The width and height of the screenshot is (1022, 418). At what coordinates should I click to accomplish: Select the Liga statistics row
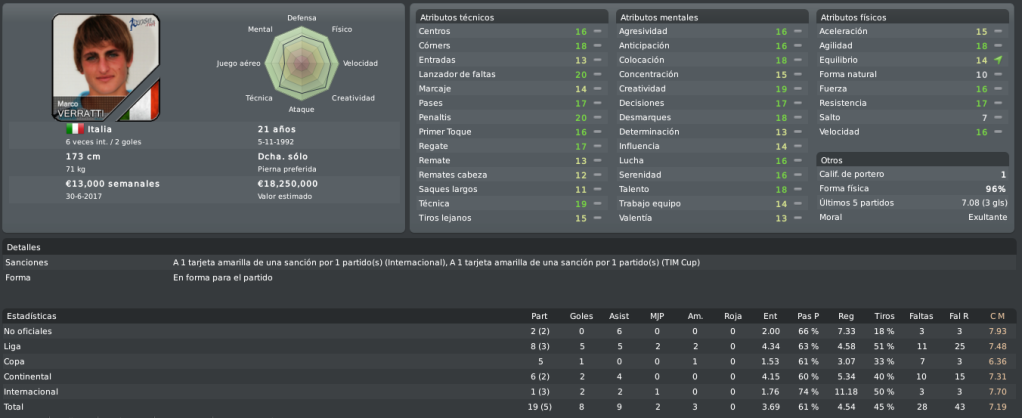coord(508,346)
